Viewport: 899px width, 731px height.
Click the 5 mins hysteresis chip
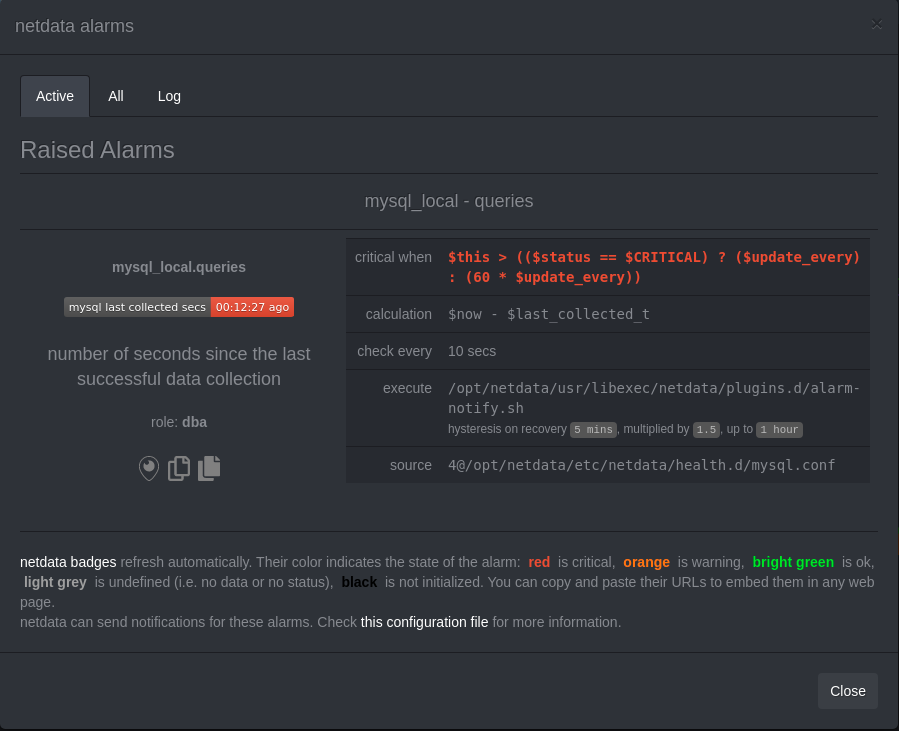(x=593, y=429)
